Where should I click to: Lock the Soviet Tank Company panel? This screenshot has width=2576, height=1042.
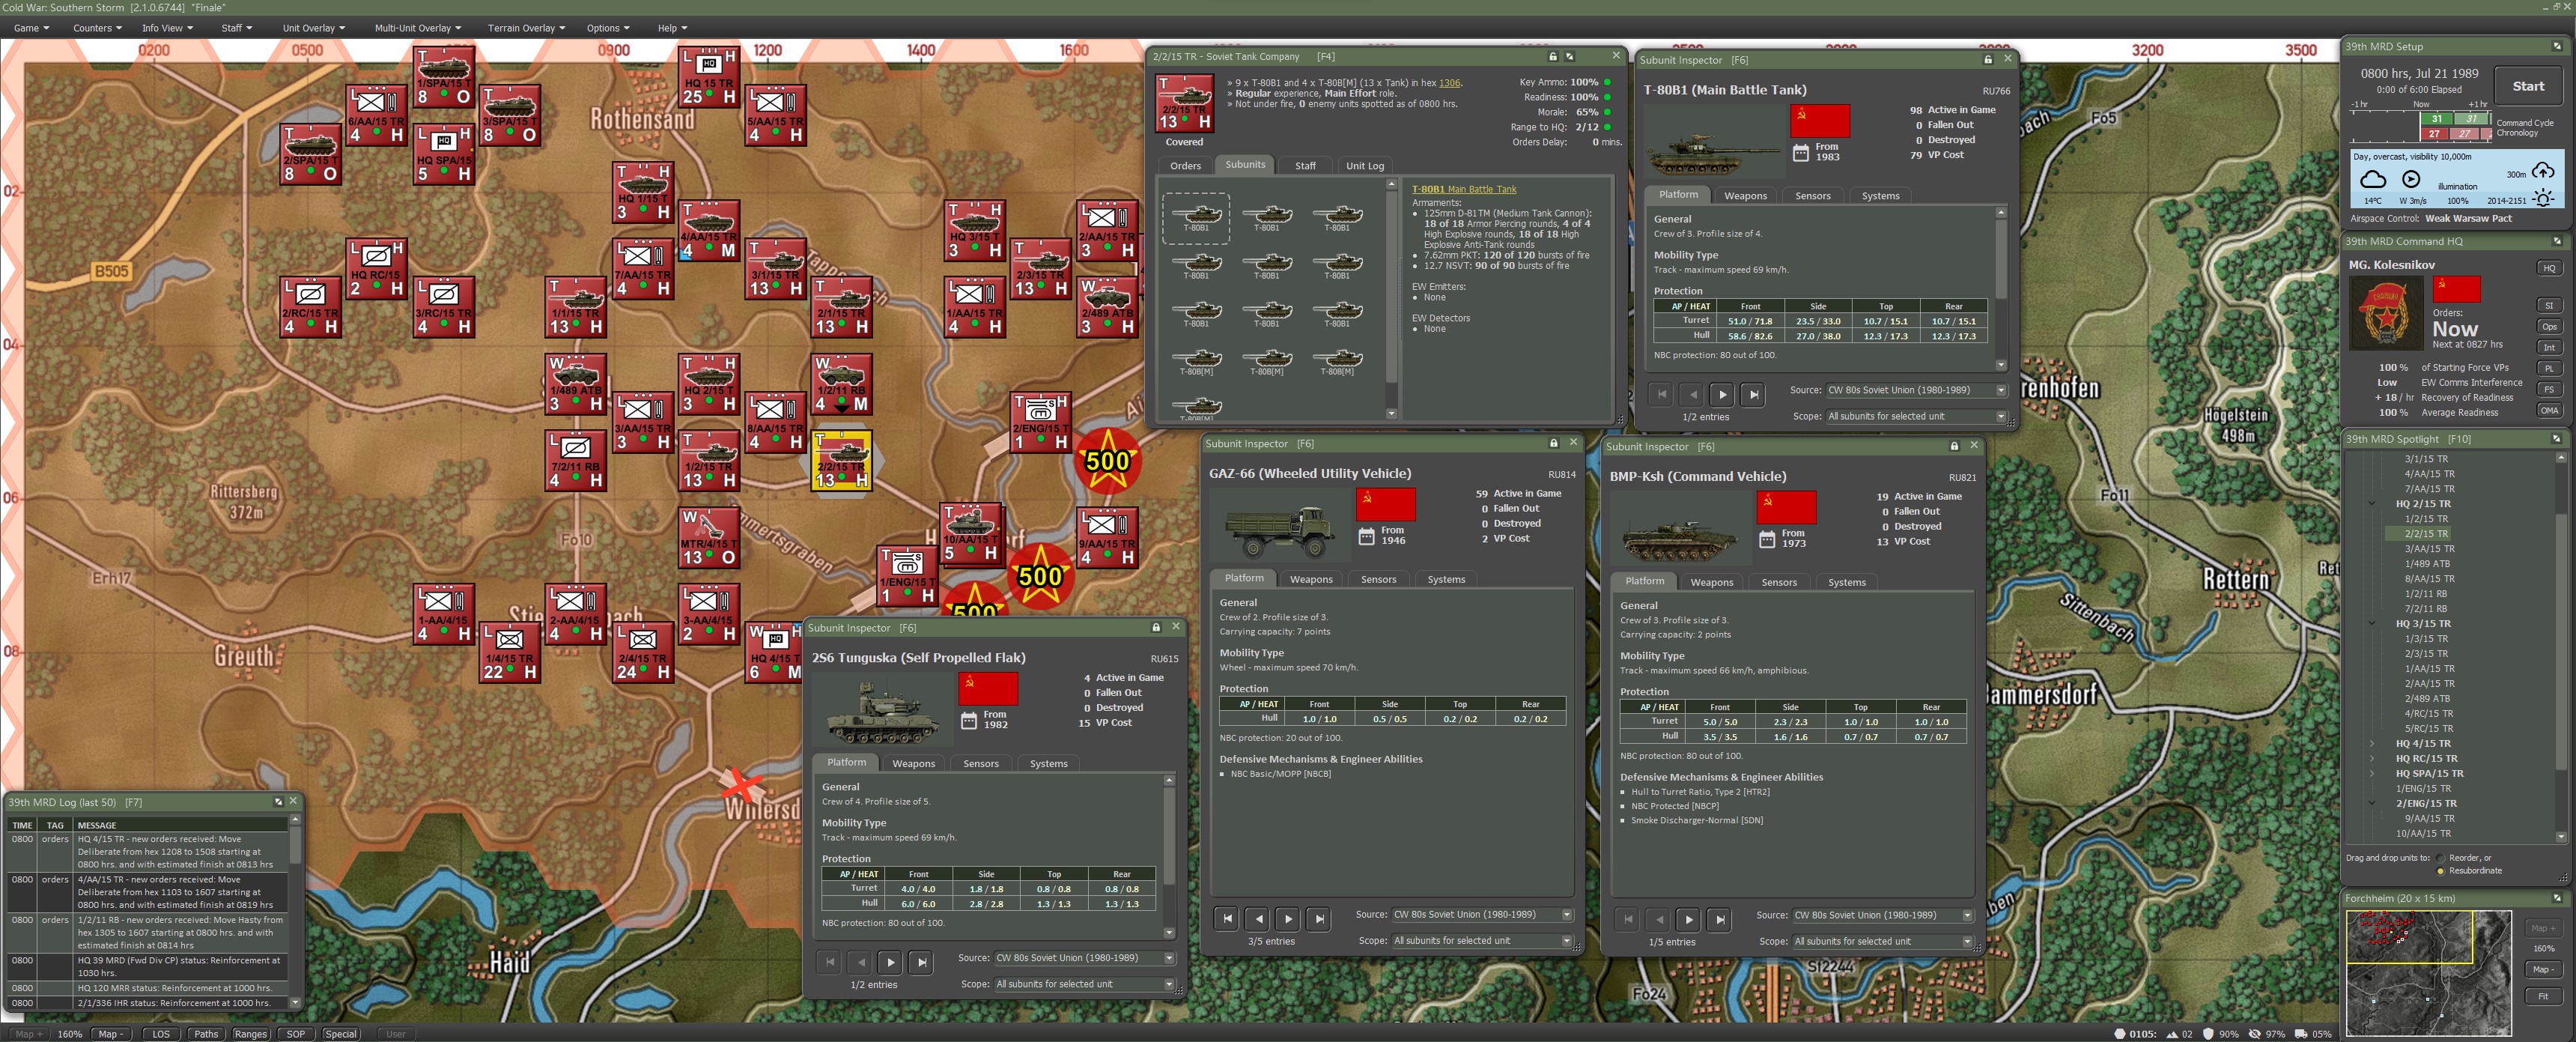click(1552, 56)
